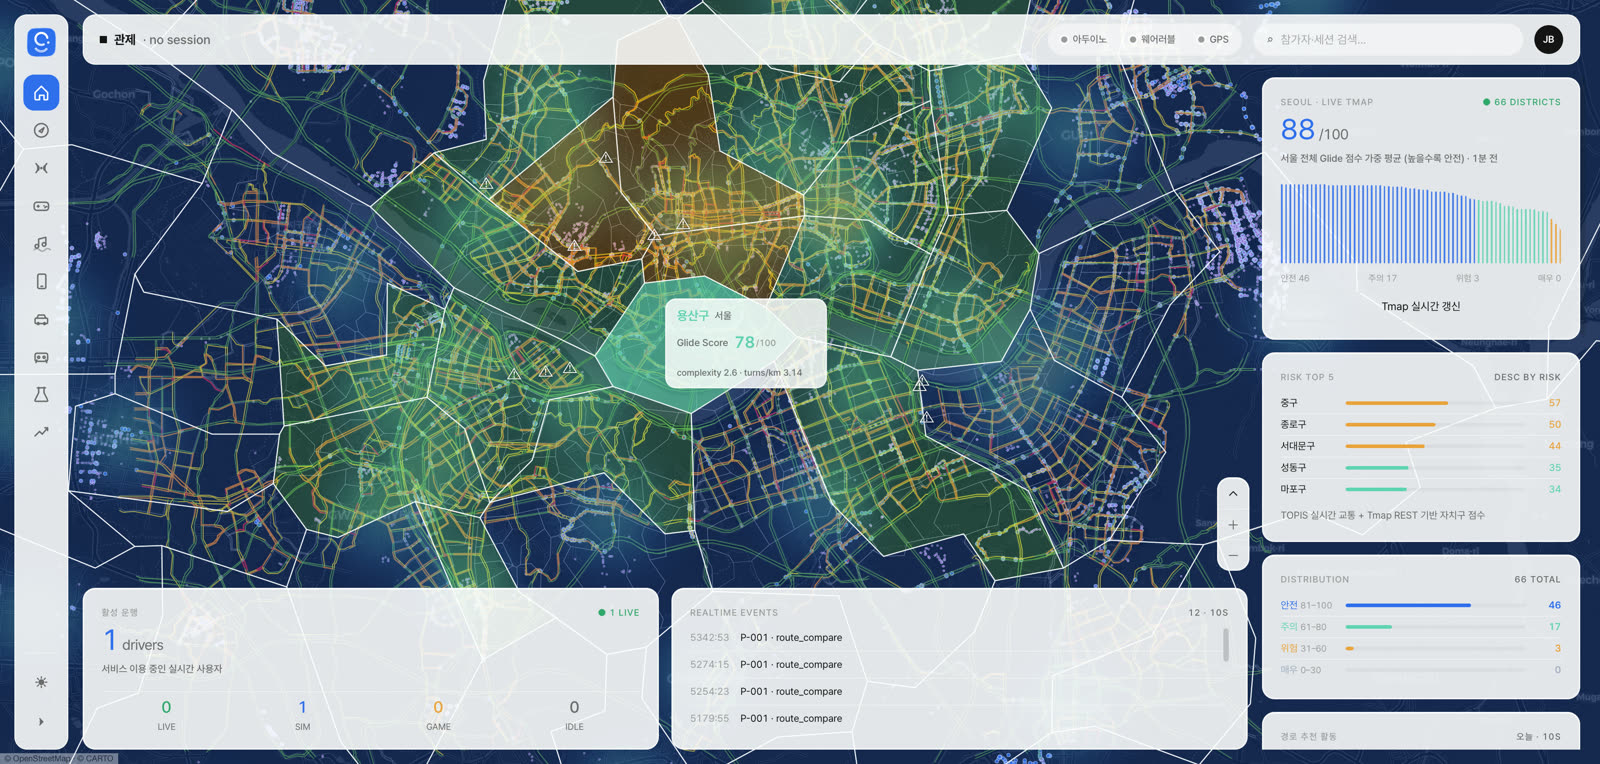Open the home dashboard icon in sidebar
1600x764 pixels.
point(41,93)
